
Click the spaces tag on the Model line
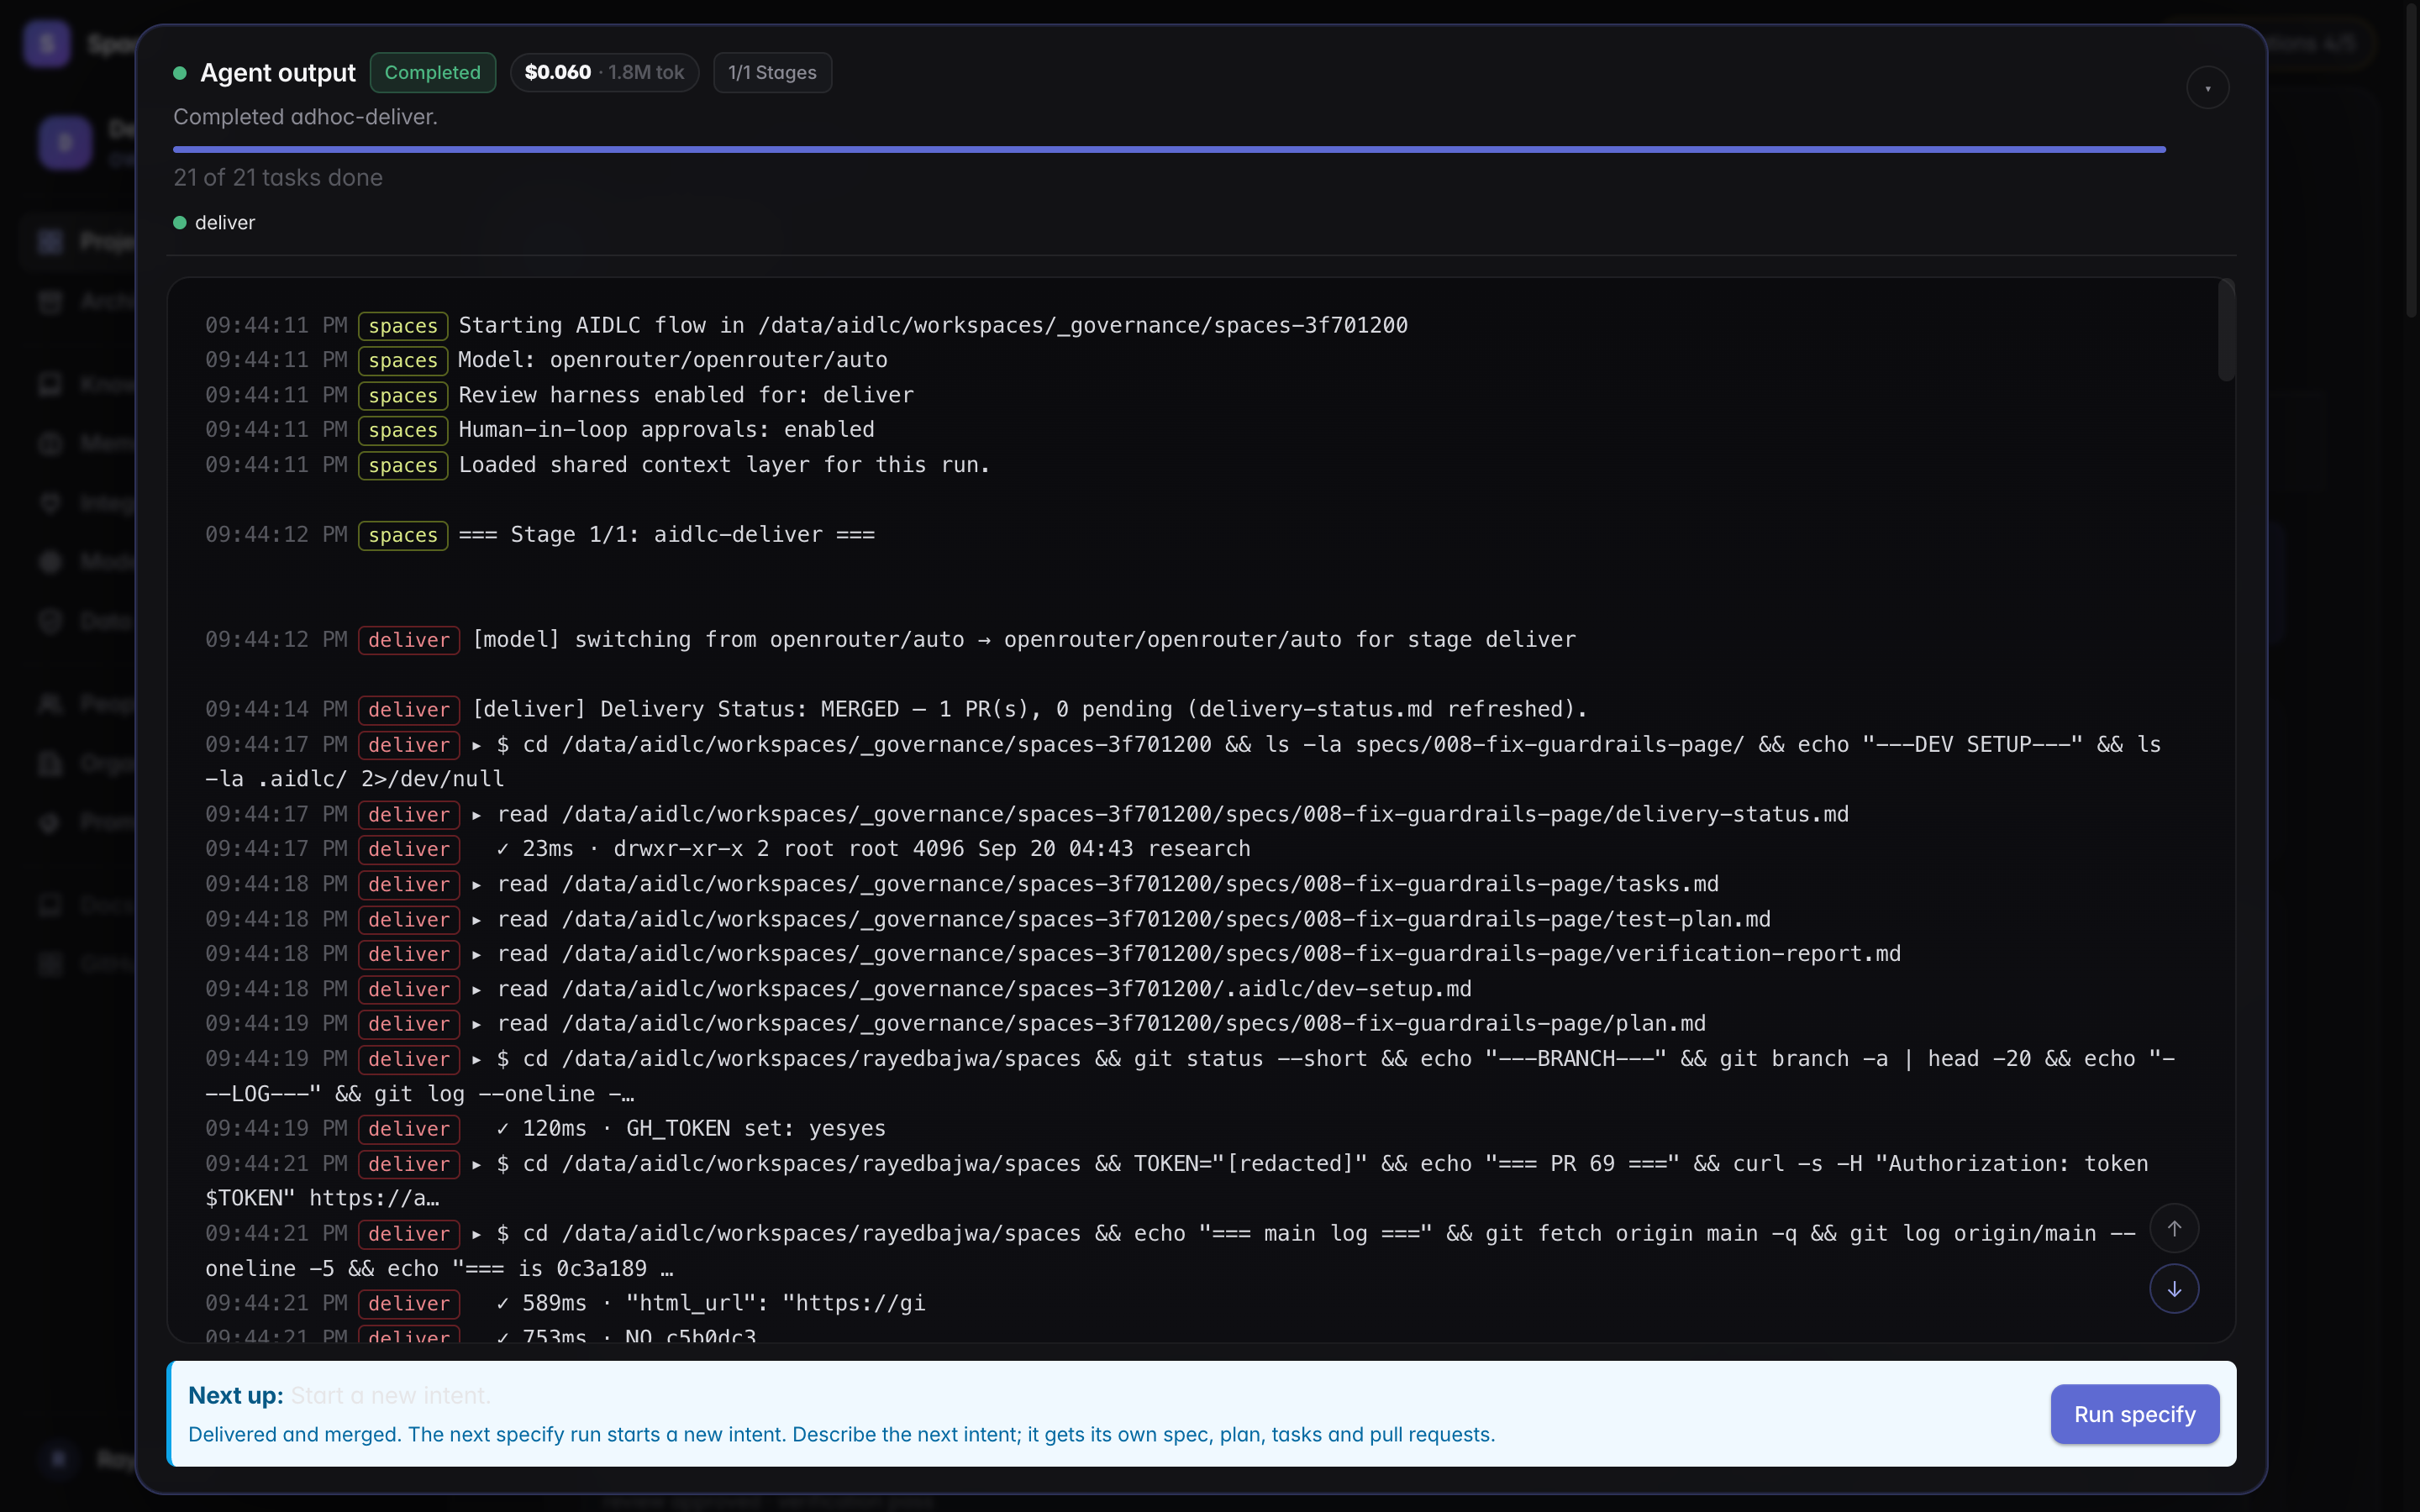point(403,360)
